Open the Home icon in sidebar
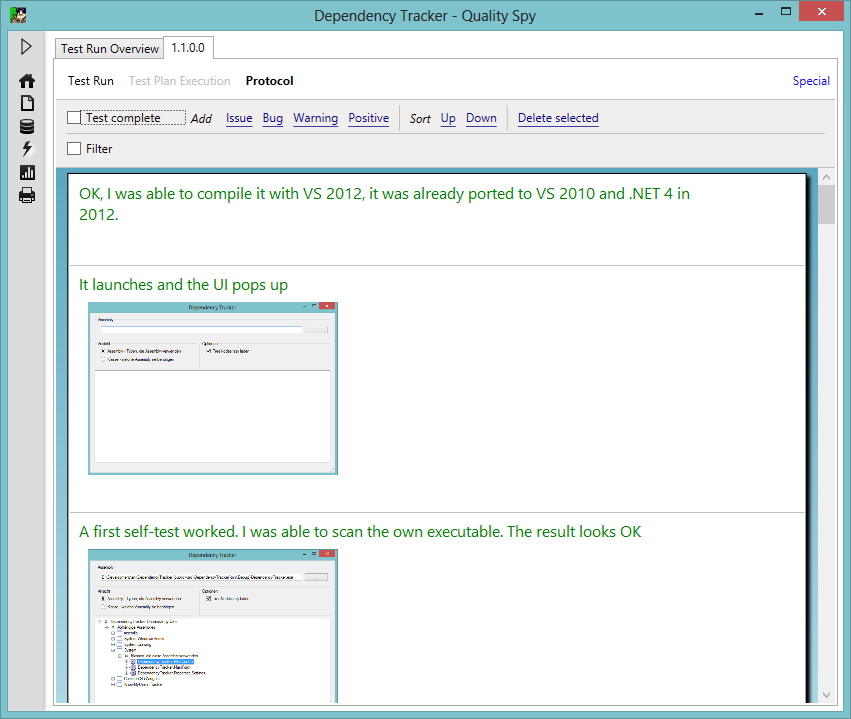 [27, 81]
